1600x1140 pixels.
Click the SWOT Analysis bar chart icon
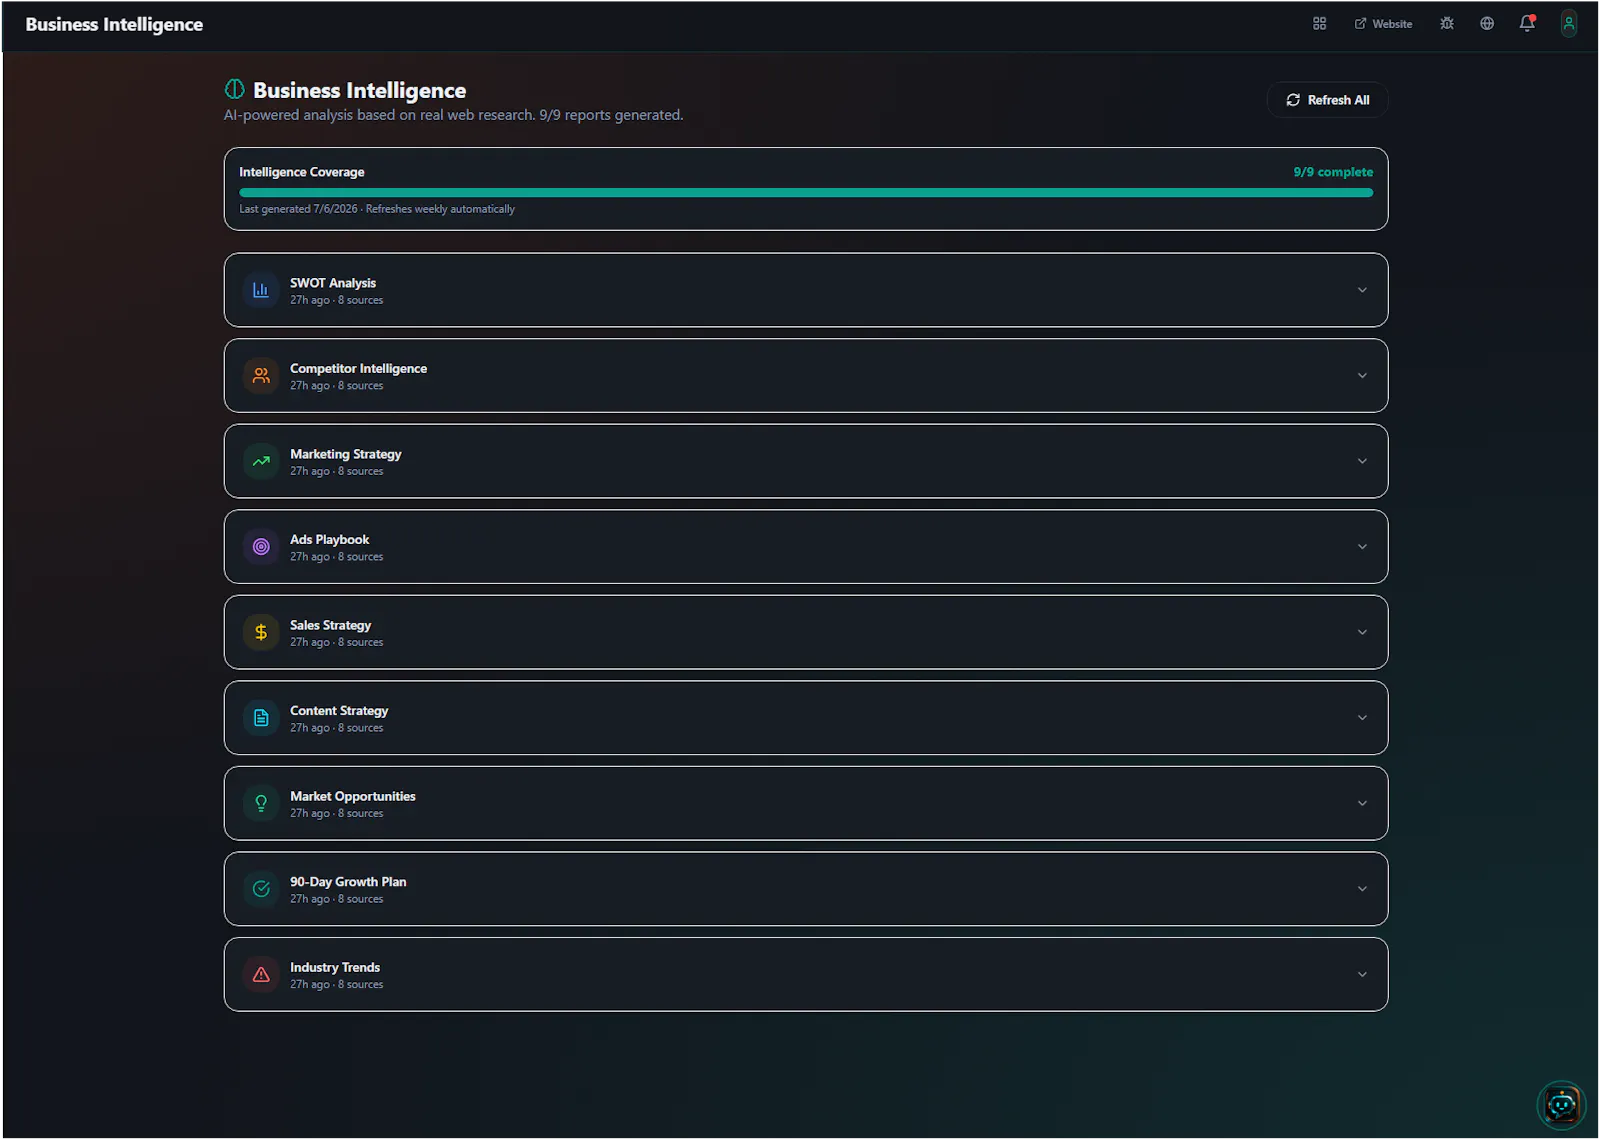[261, 290]
